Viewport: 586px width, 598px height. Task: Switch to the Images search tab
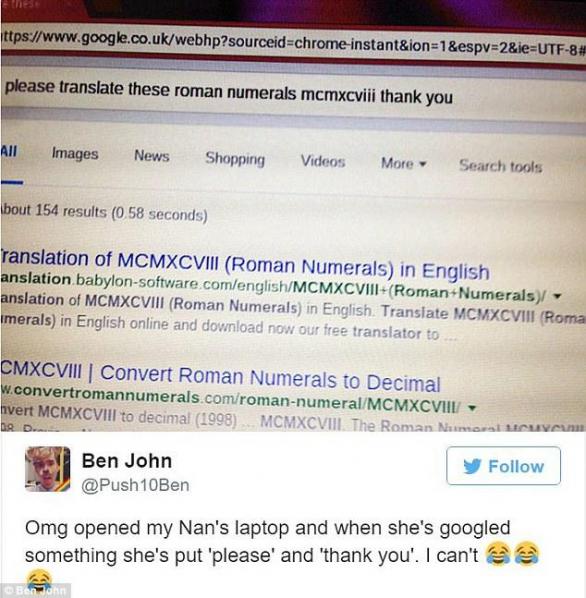point(75,154)
